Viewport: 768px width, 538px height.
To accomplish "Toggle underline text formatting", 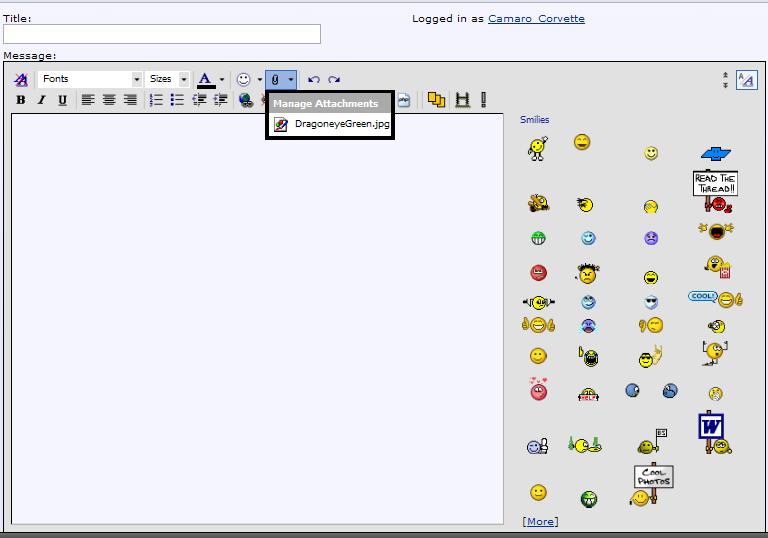I will (x=62, y=100).
